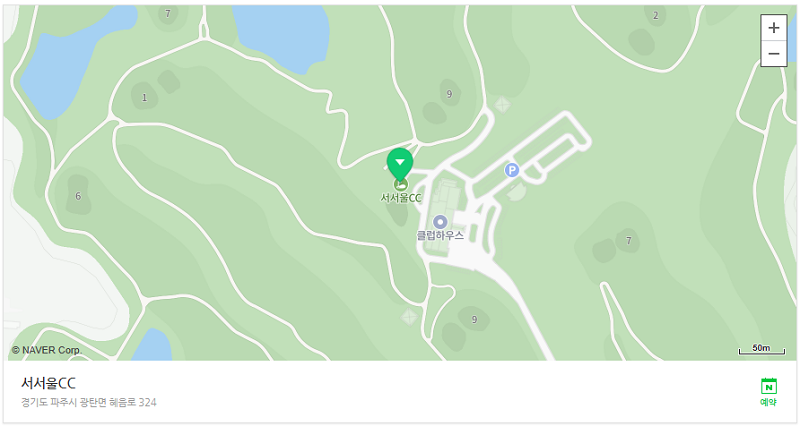Click the blue parking P icon
Viewport: 800px width, 426px height.
pyautogui.click(x=512, y=170)
